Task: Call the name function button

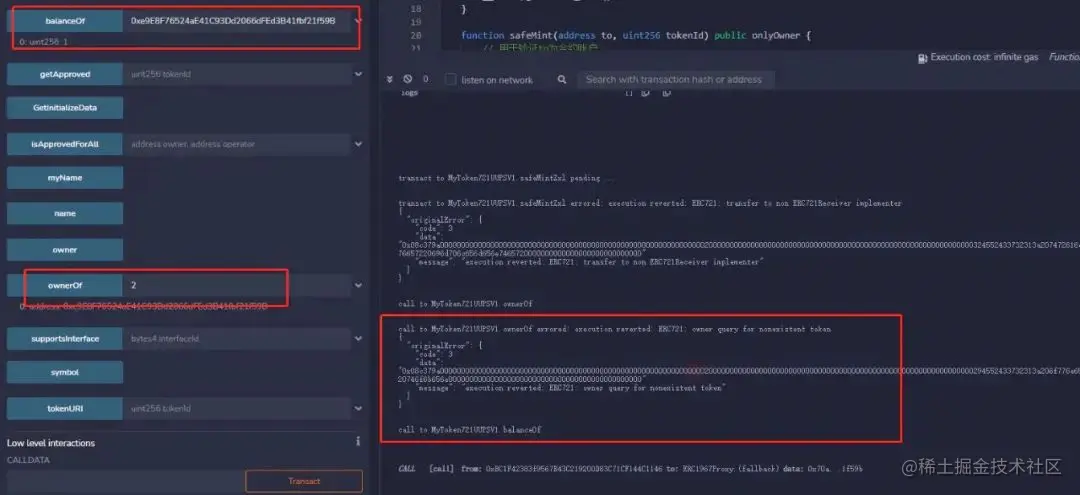Action: 65,213
